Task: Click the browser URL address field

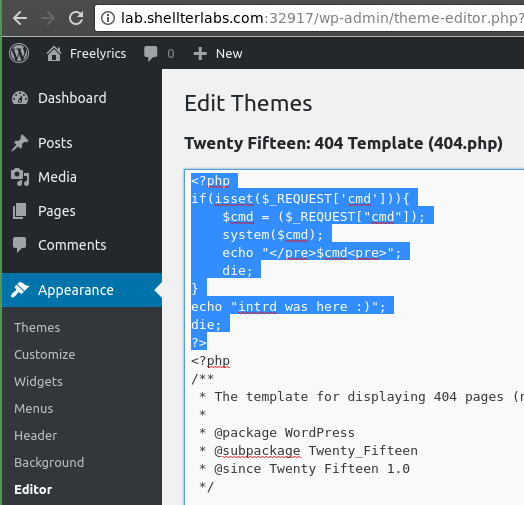Action: pos(309,18)
